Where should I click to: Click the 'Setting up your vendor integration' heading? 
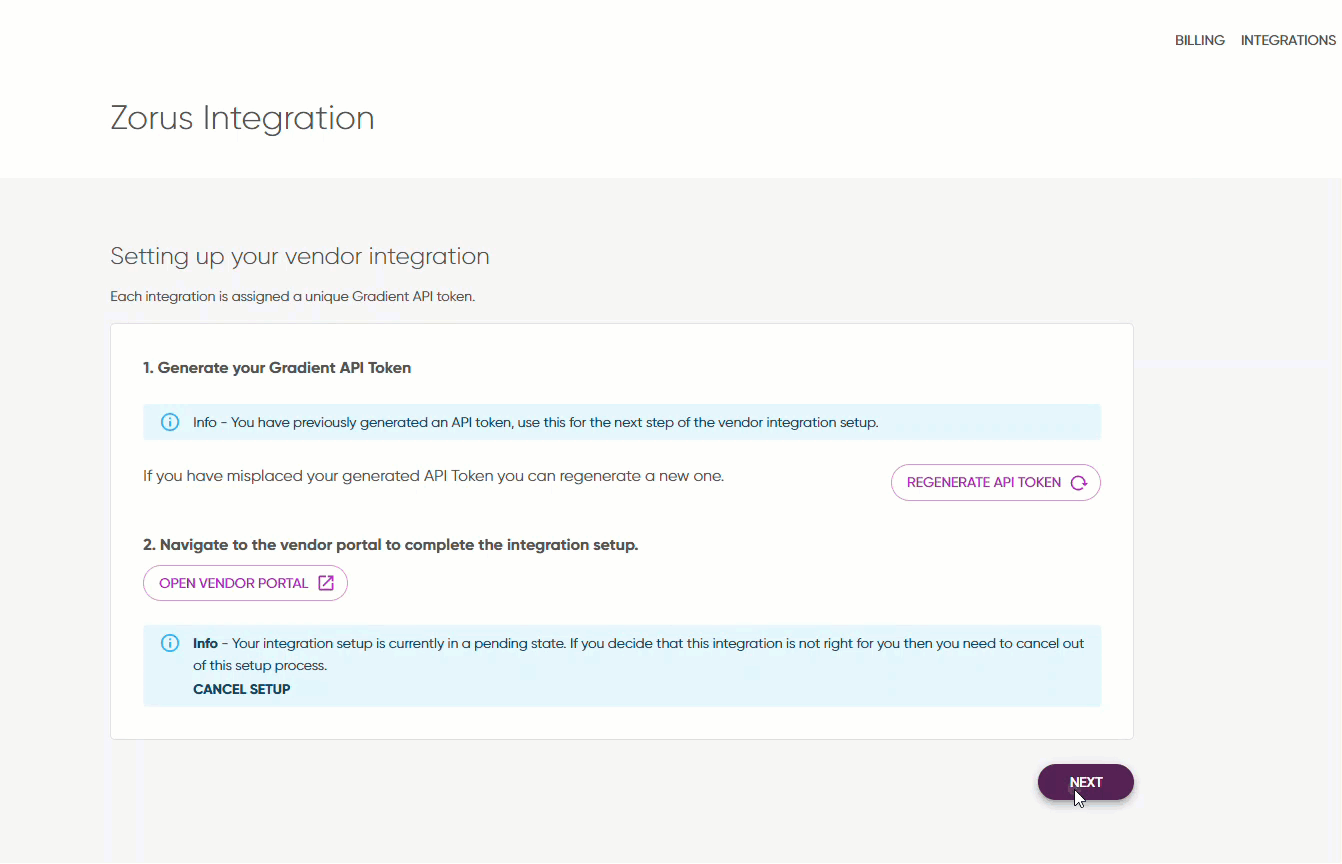click(x=300, y=257)
